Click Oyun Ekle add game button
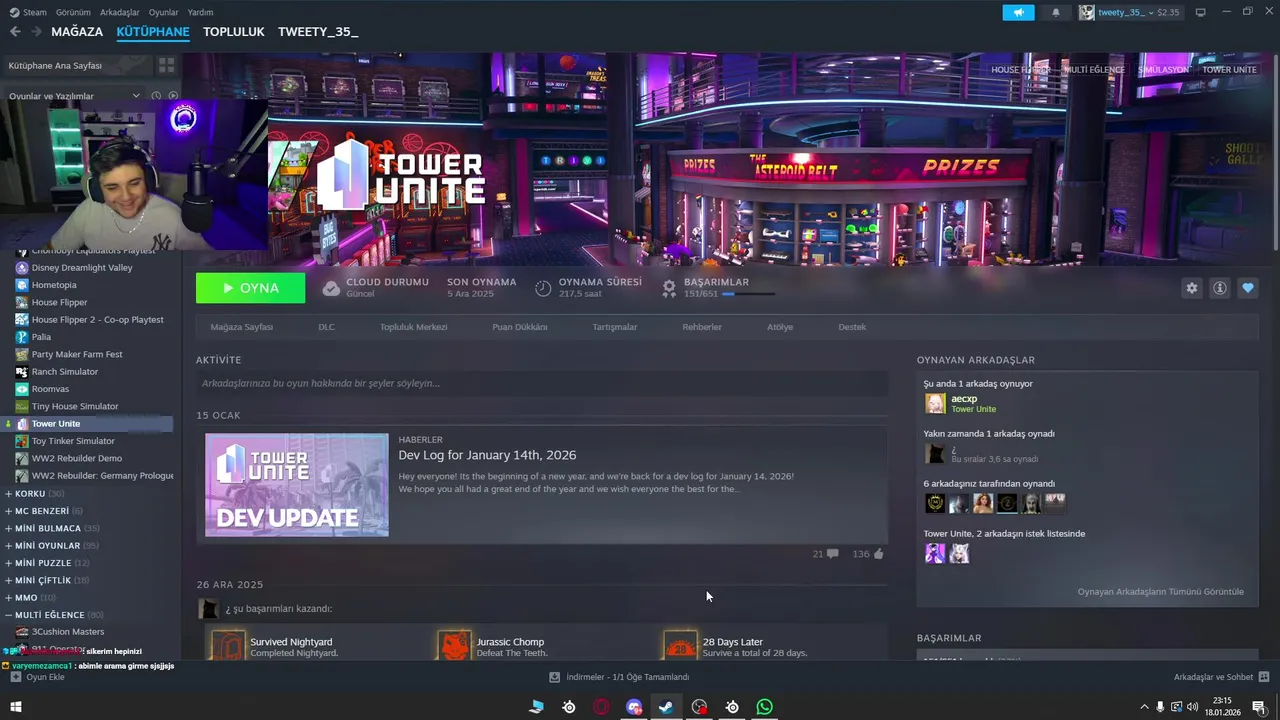This screenshot has height=720, width=1280. click(38, 677)
